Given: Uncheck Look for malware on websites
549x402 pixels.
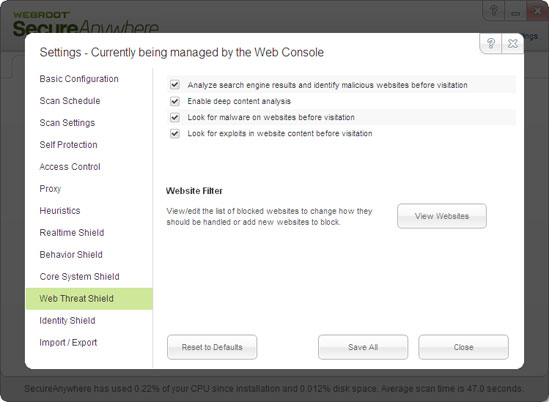Looking at the screenshot, I should pyautogui.click(x=175, y=117).
